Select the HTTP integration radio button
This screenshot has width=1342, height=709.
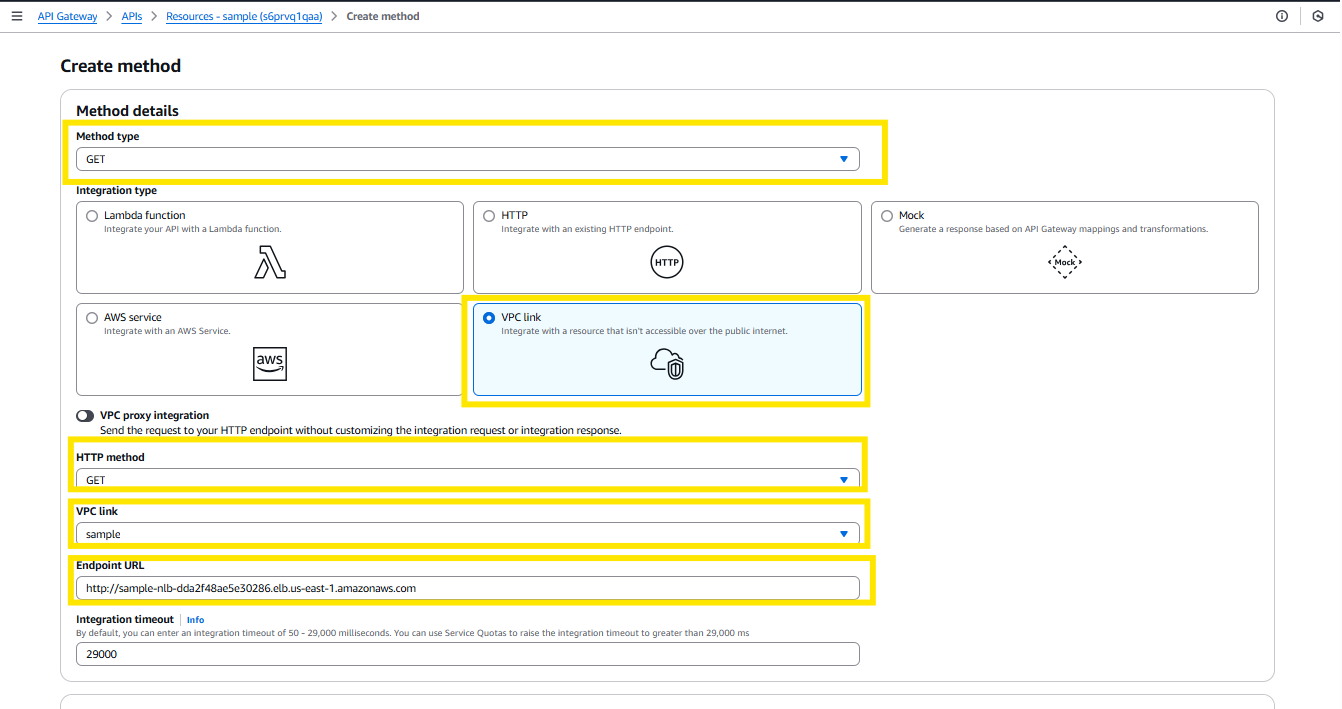(489, 215)
